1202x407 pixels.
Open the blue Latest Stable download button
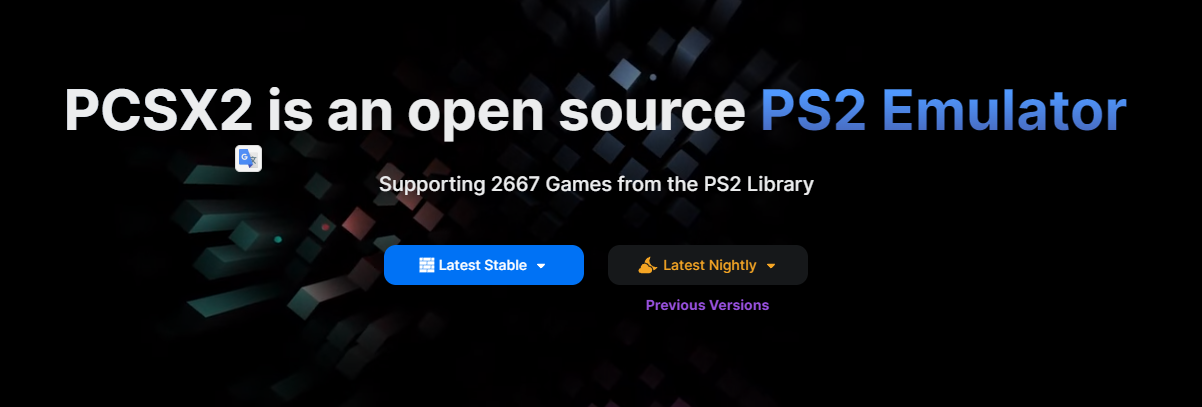pyautogui.click(x=484, y=265)
